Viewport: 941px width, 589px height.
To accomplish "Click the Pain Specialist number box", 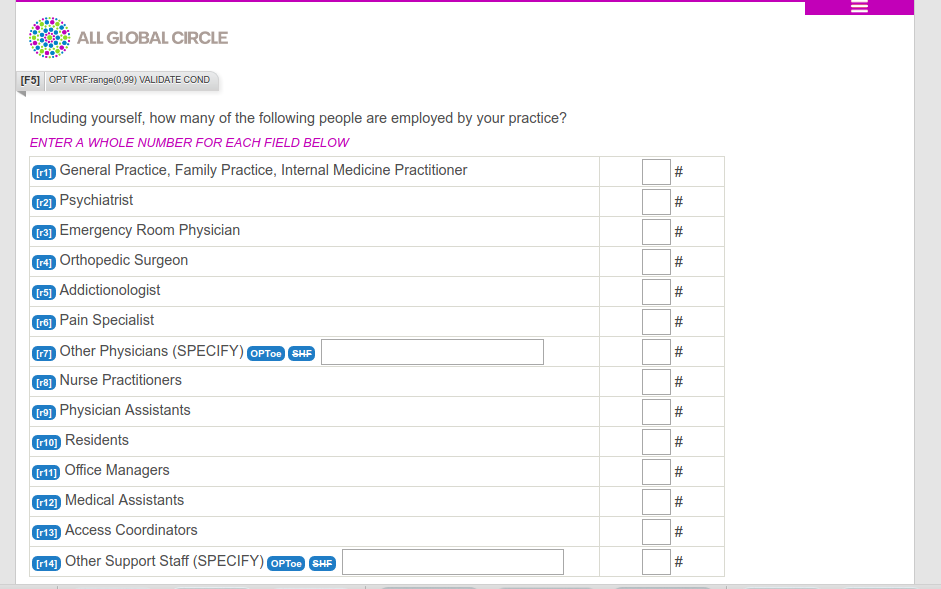I will [x=656, y=322].
